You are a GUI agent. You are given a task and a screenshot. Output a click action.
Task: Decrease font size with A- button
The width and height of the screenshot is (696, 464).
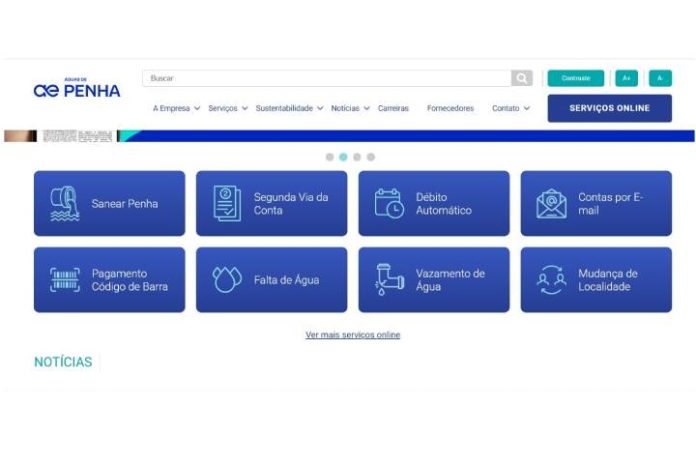[x=660, y=78]
